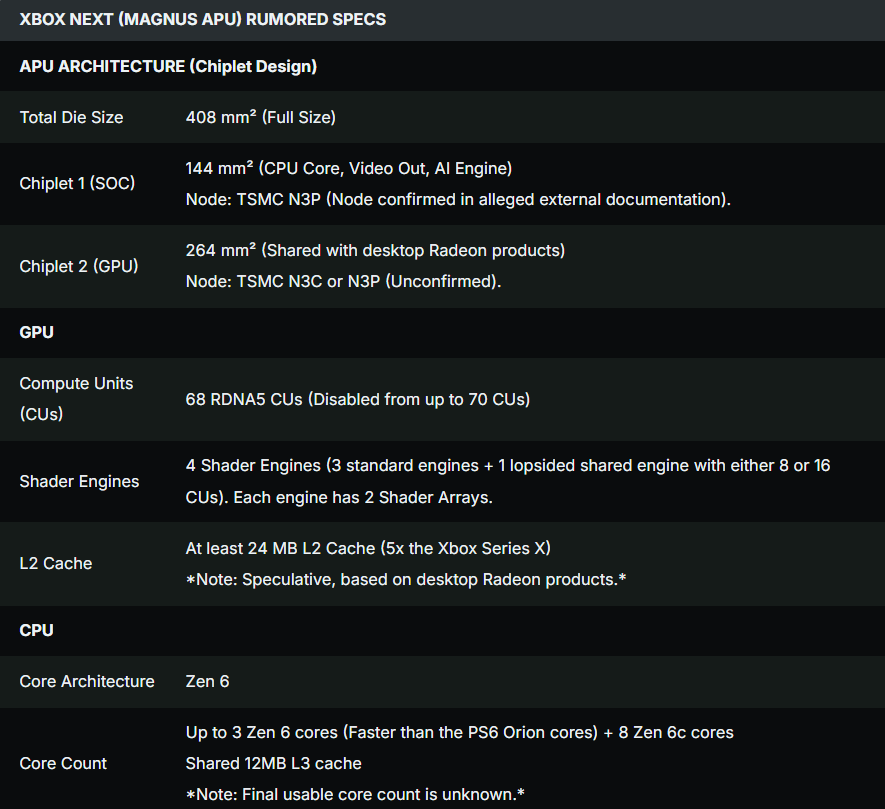This screenshot has width=885, height=809.
Task: Click the Shared 12MB L3 cache line
Action: click(273, 763)
